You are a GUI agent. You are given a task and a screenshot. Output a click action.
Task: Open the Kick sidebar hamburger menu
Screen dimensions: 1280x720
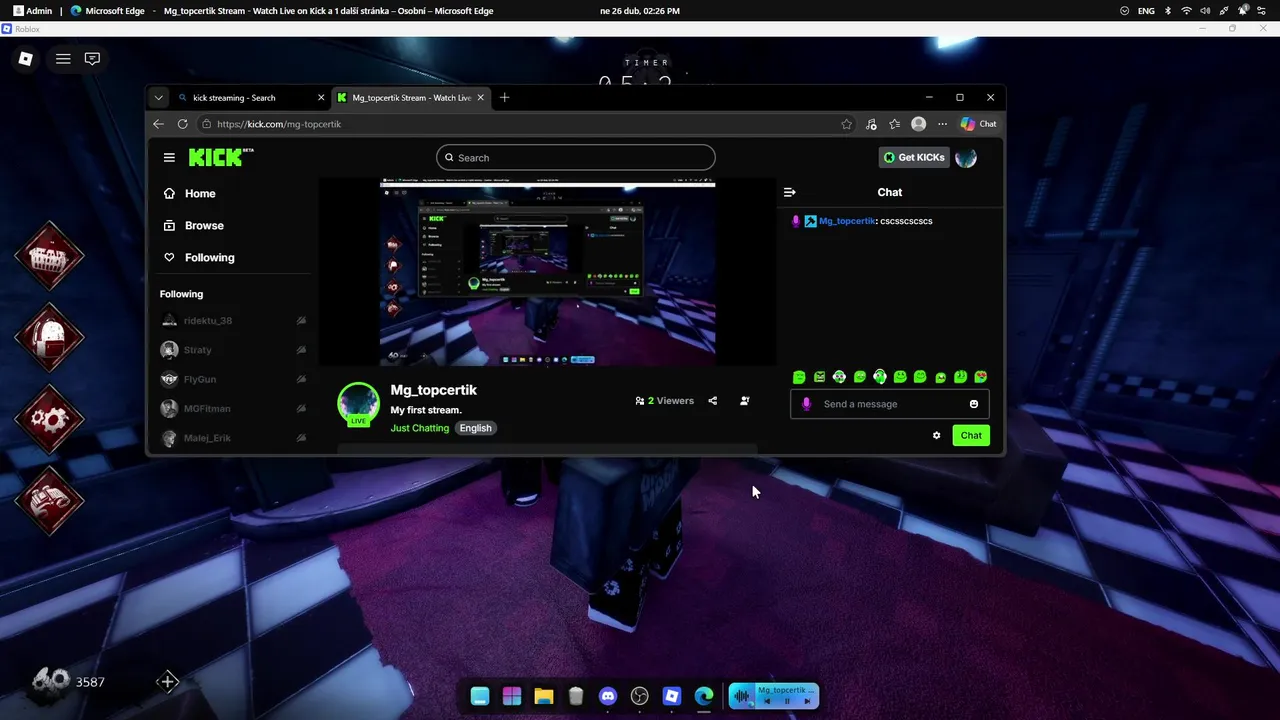(169, 157)
